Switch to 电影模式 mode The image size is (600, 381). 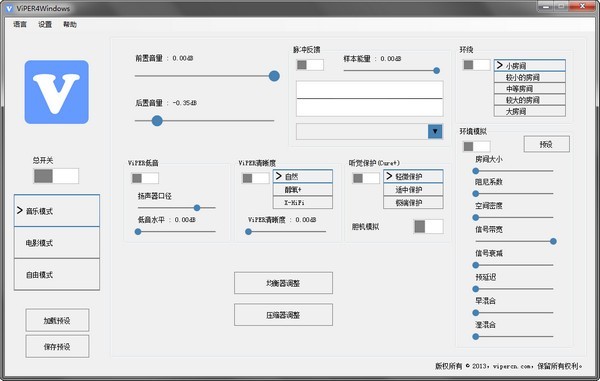57,243
